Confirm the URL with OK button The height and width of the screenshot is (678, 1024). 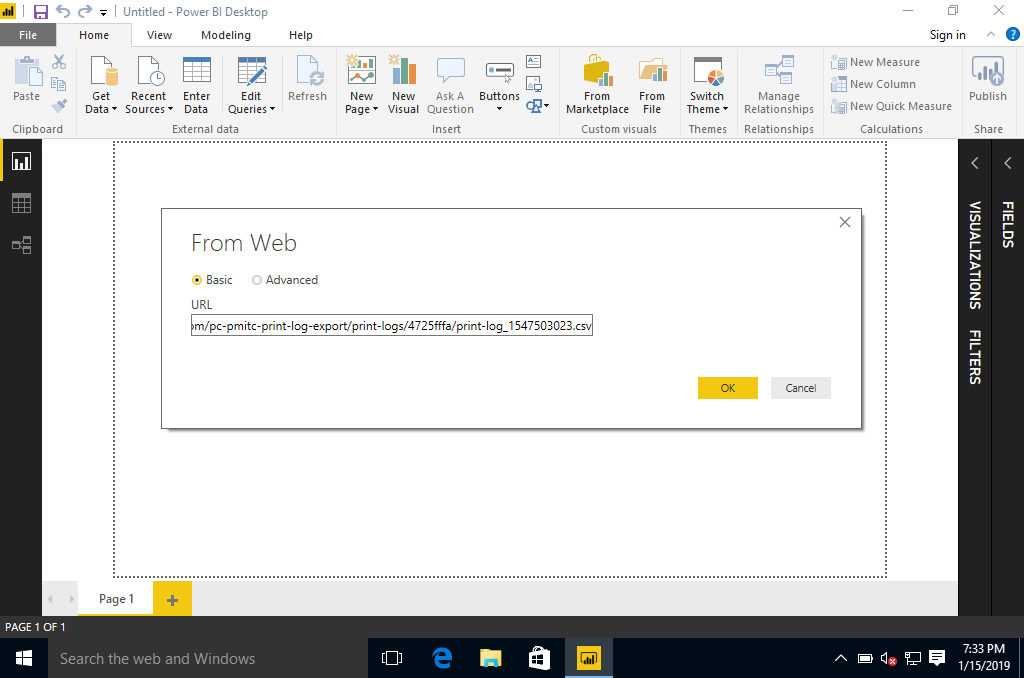click(727, 388)
